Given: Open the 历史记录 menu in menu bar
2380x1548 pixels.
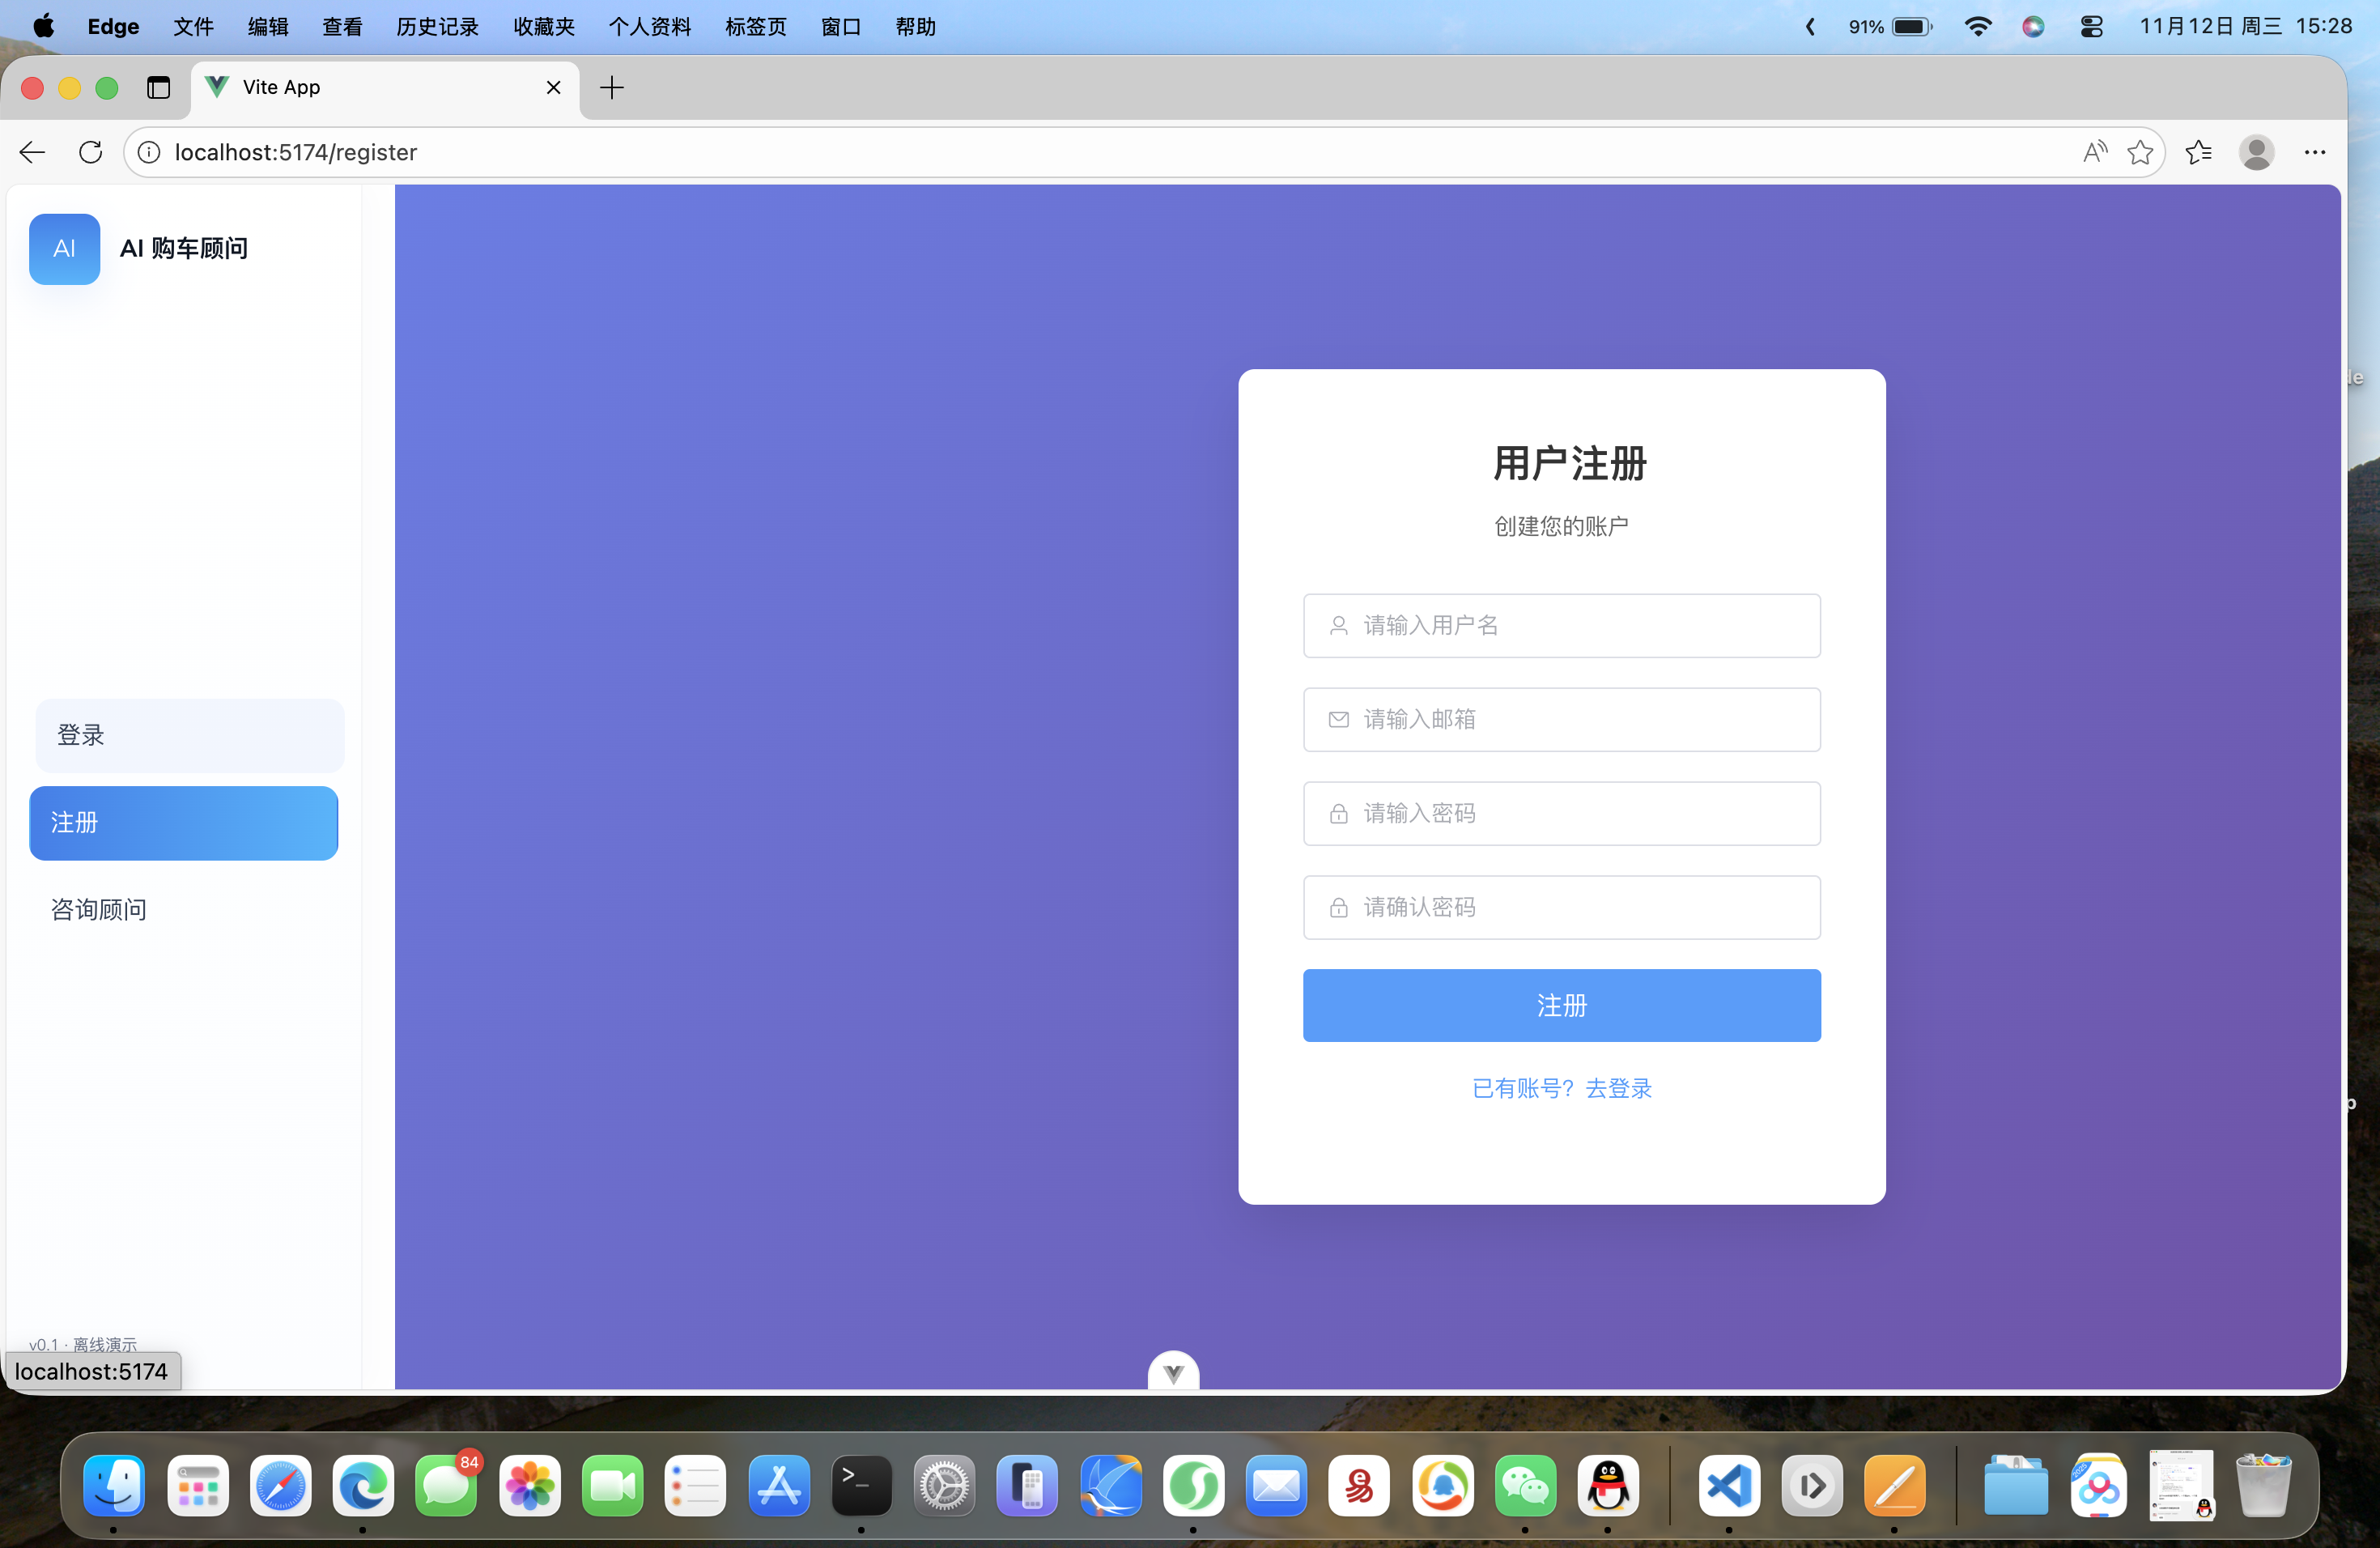Looking at the screenshot, I should point(437,27).
